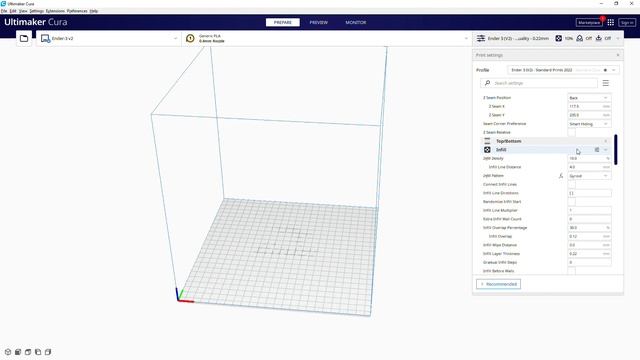The height and width of the screenshot is (360, 640).
Task: Click the Infill Line Distance value field
Action: (x=589, y=167)
